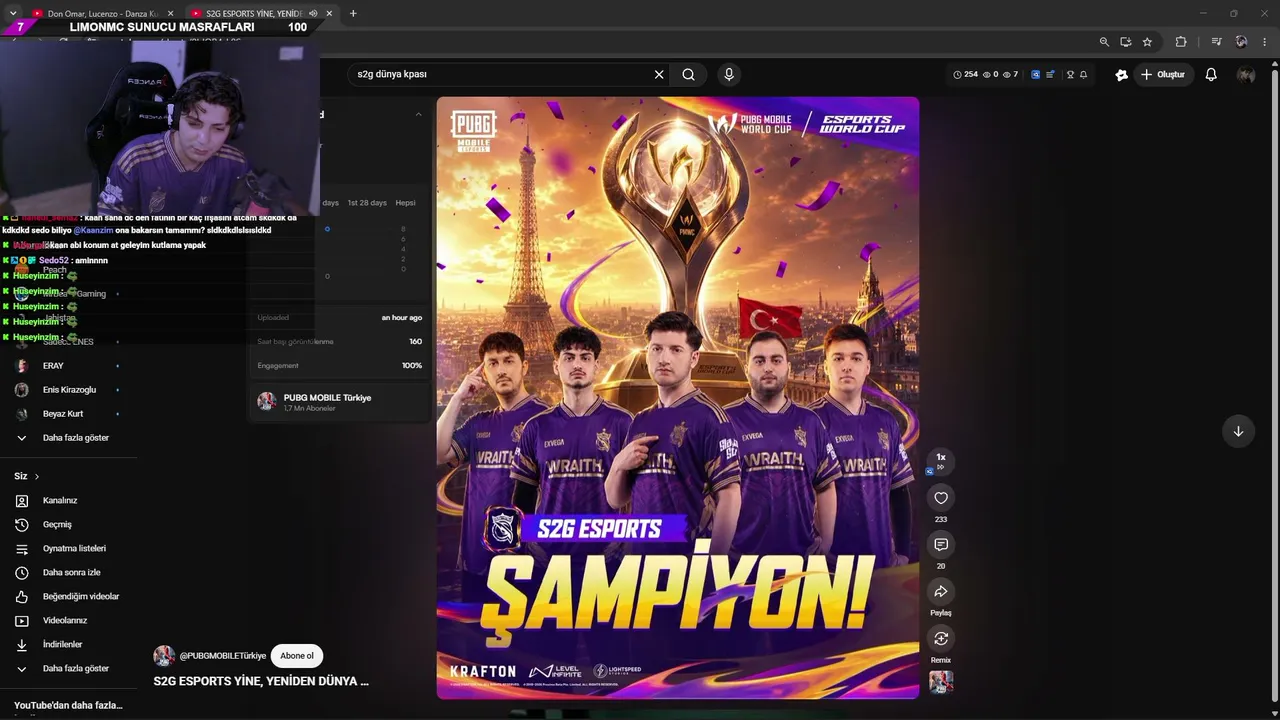Open the browser Extensions puzzle menu
Viewport: 1280px width, 720px height.
point(1181,42)
